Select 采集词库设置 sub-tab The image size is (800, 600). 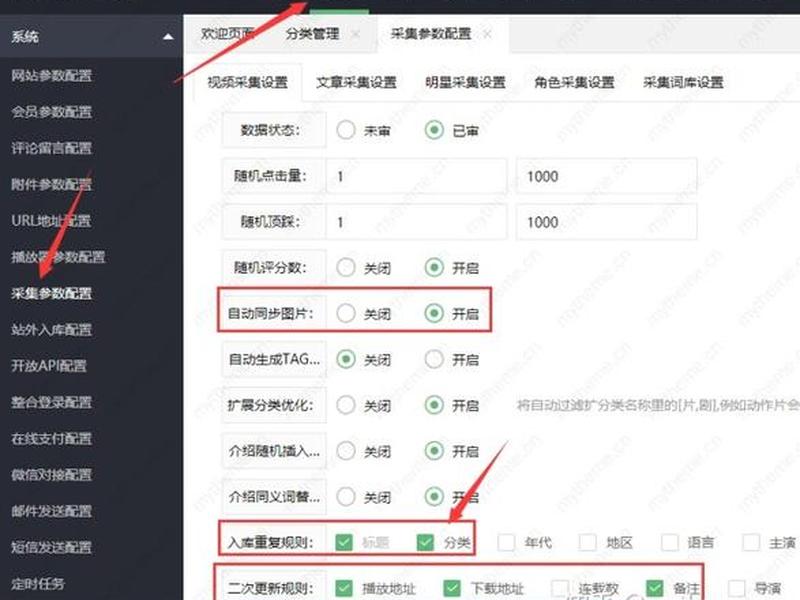[683, 82]
